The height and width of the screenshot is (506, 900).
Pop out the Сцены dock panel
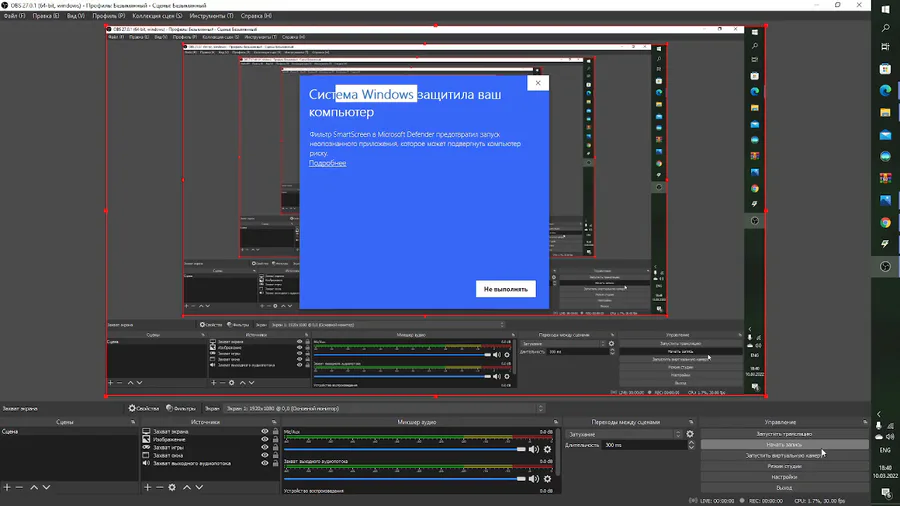[x=133, y=422]
